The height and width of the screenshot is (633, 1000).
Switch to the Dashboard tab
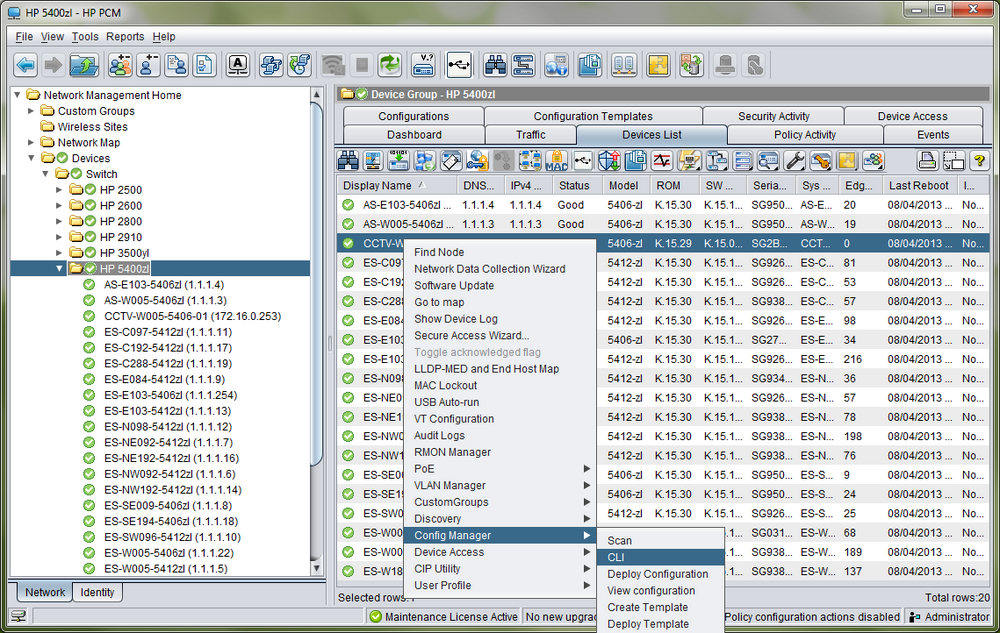point(414,135)
